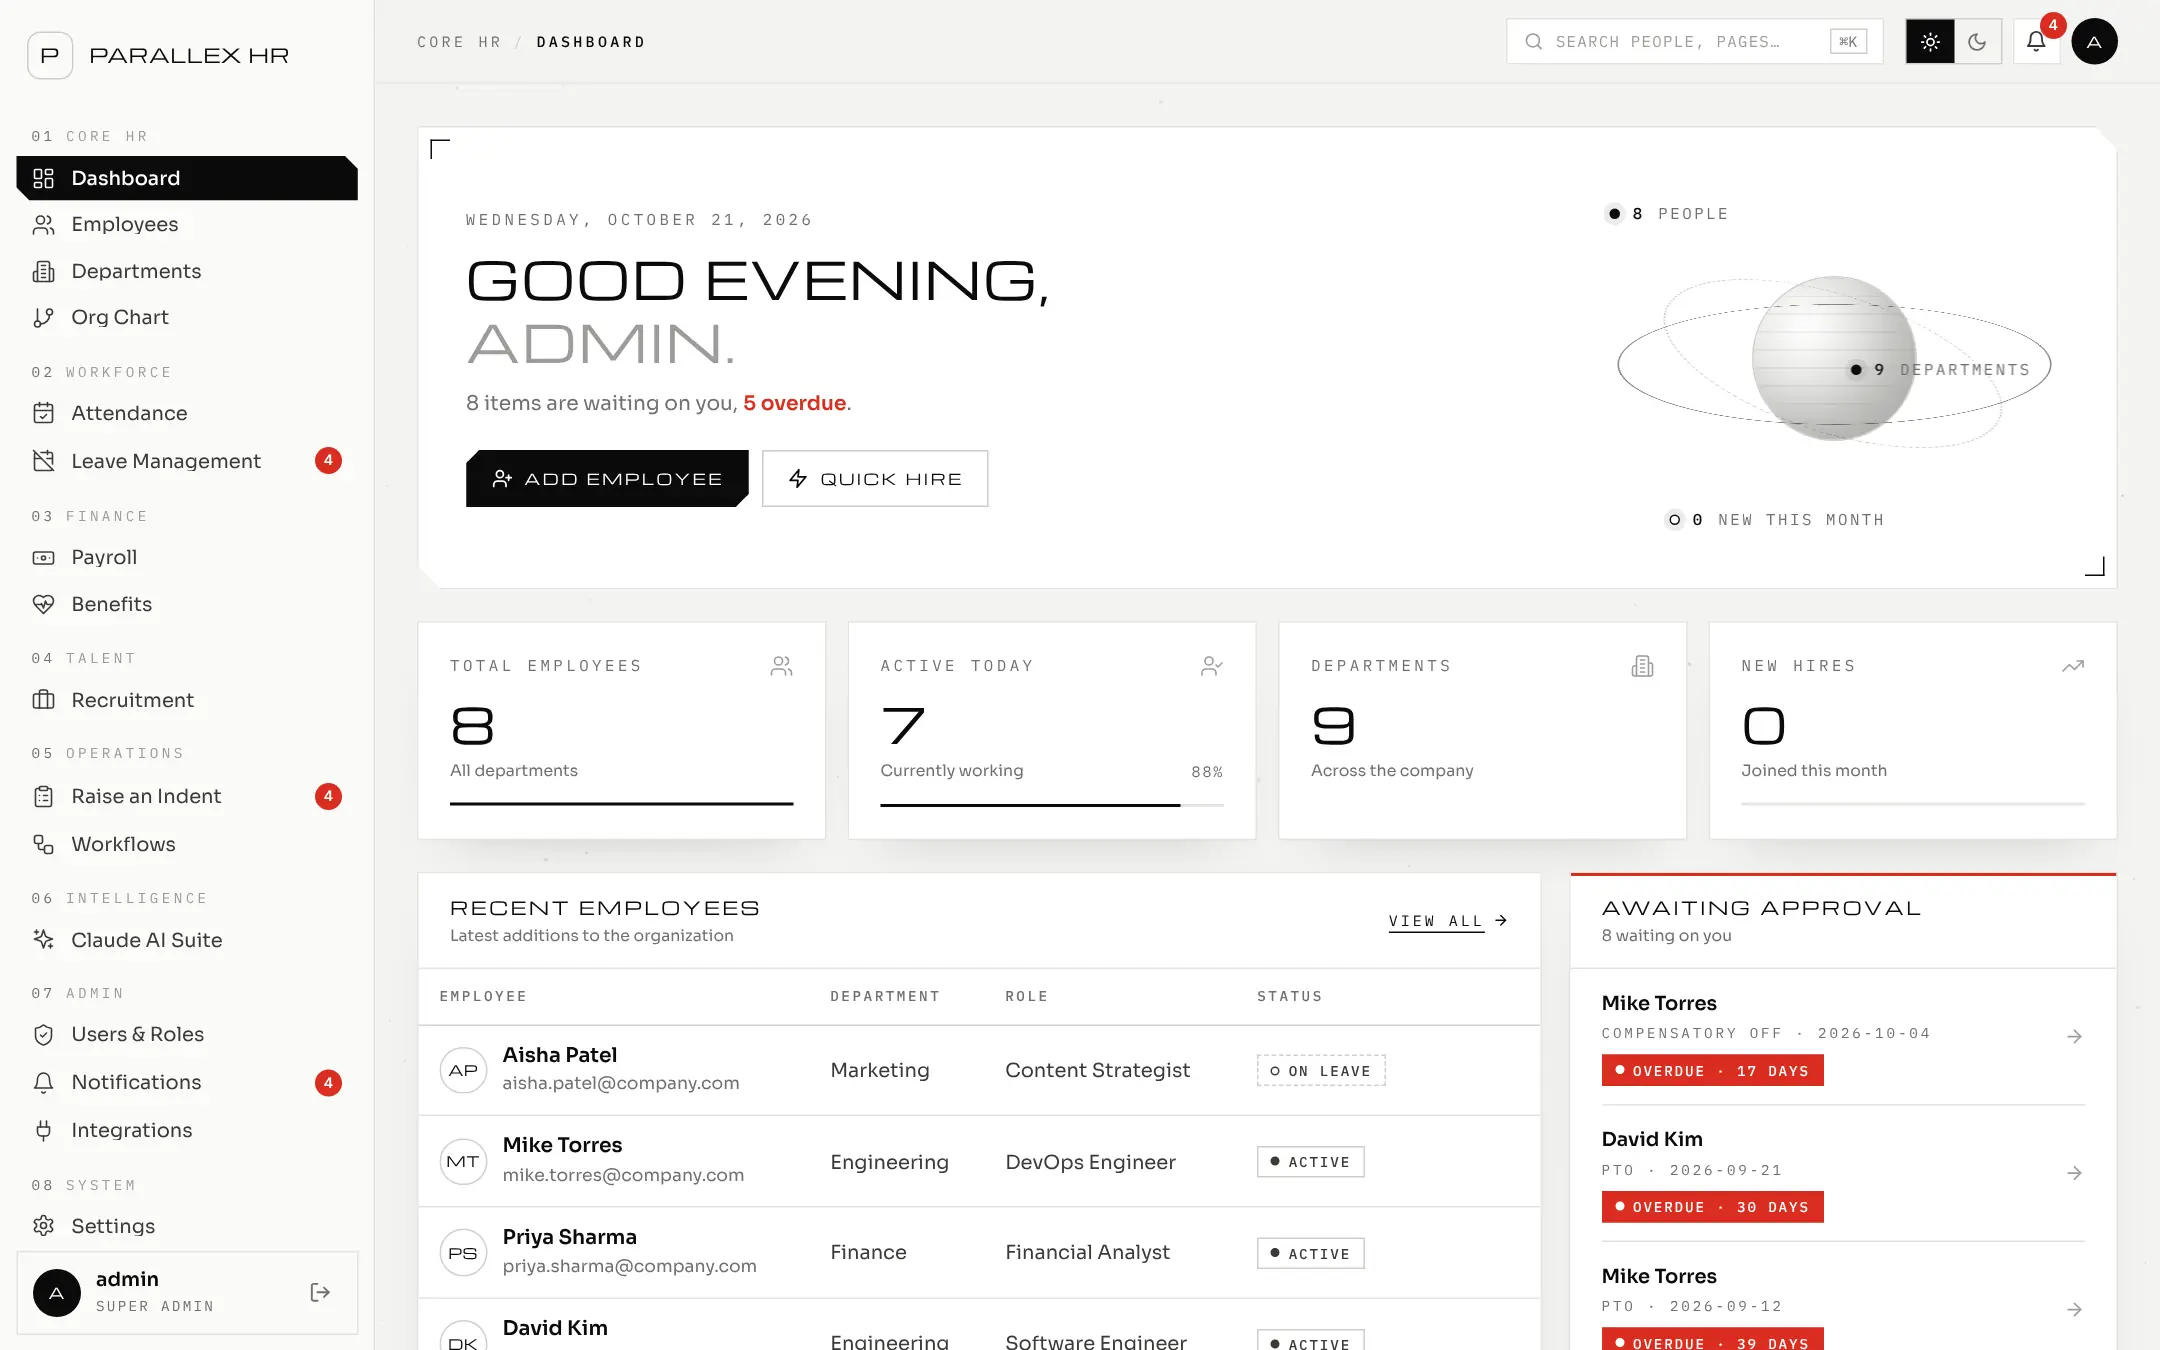Open the Notifications sidebar item
The image size is (2160, 1350).
pyautogui.click(x=187, y=1082)
